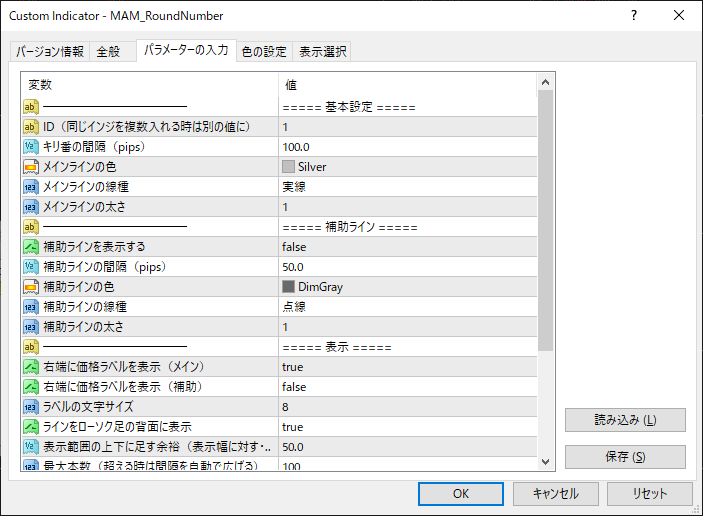Viewport: 703px width, 516px height.
Task: Select the ===== 表示 ===== value cell
Action: click(x=408, y=347)
